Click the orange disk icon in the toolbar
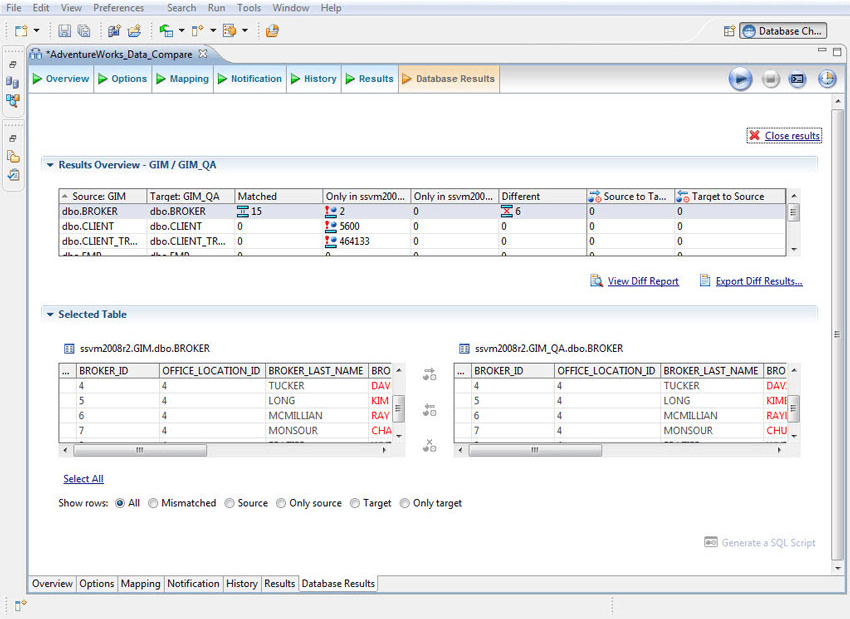850x619 pixels. (x=272, y=31)
